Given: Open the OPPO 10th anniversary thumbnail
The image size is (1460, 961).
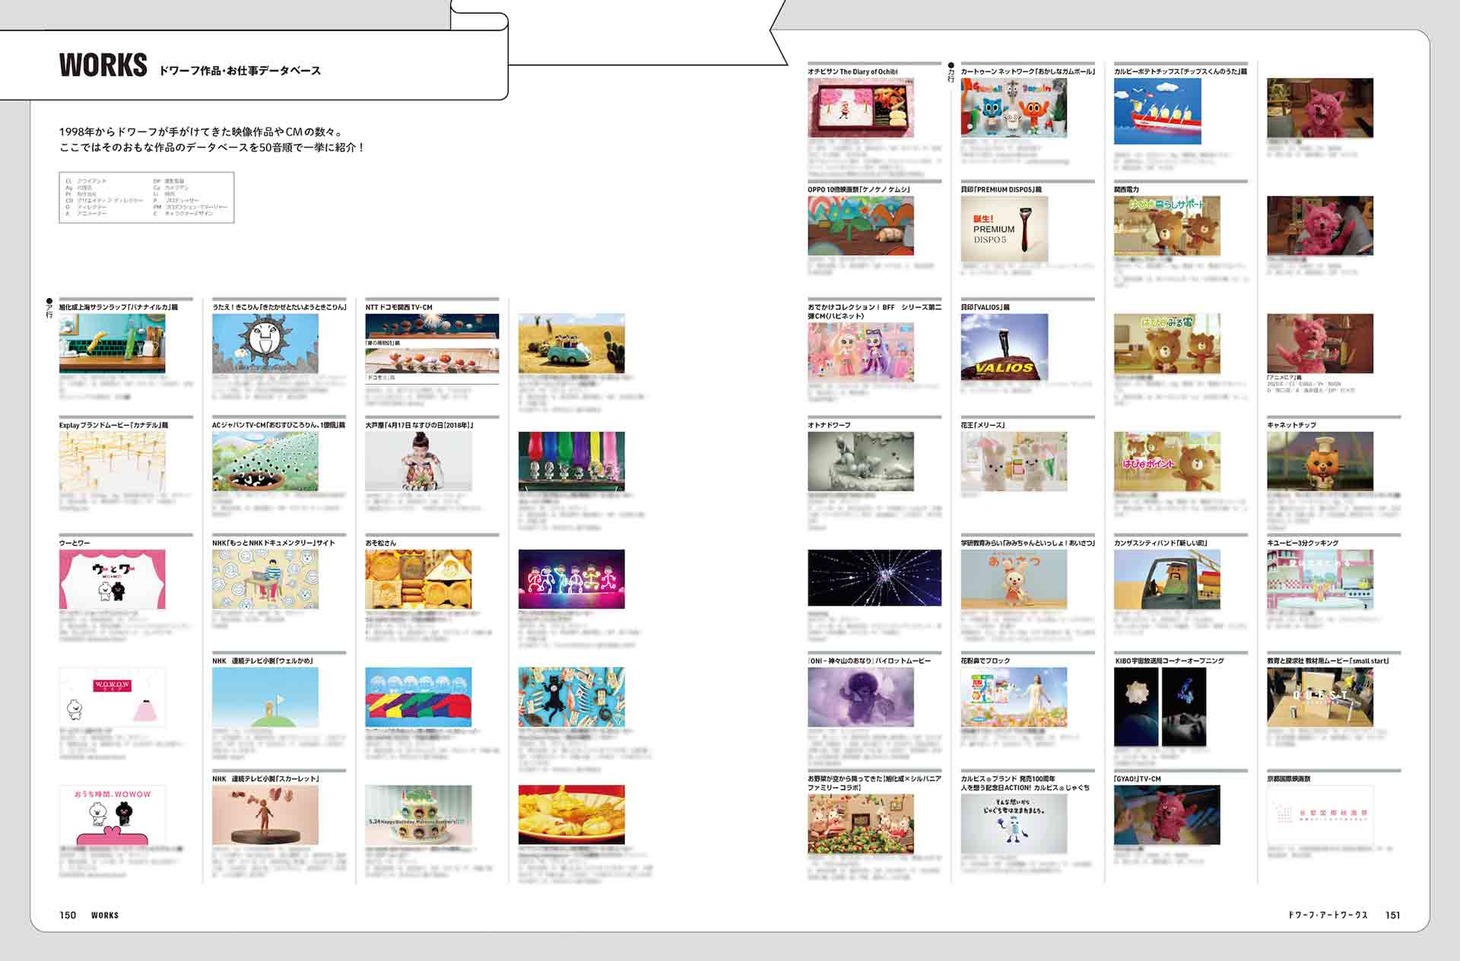Looking at the screenshot, I should [x=860, y=226].
